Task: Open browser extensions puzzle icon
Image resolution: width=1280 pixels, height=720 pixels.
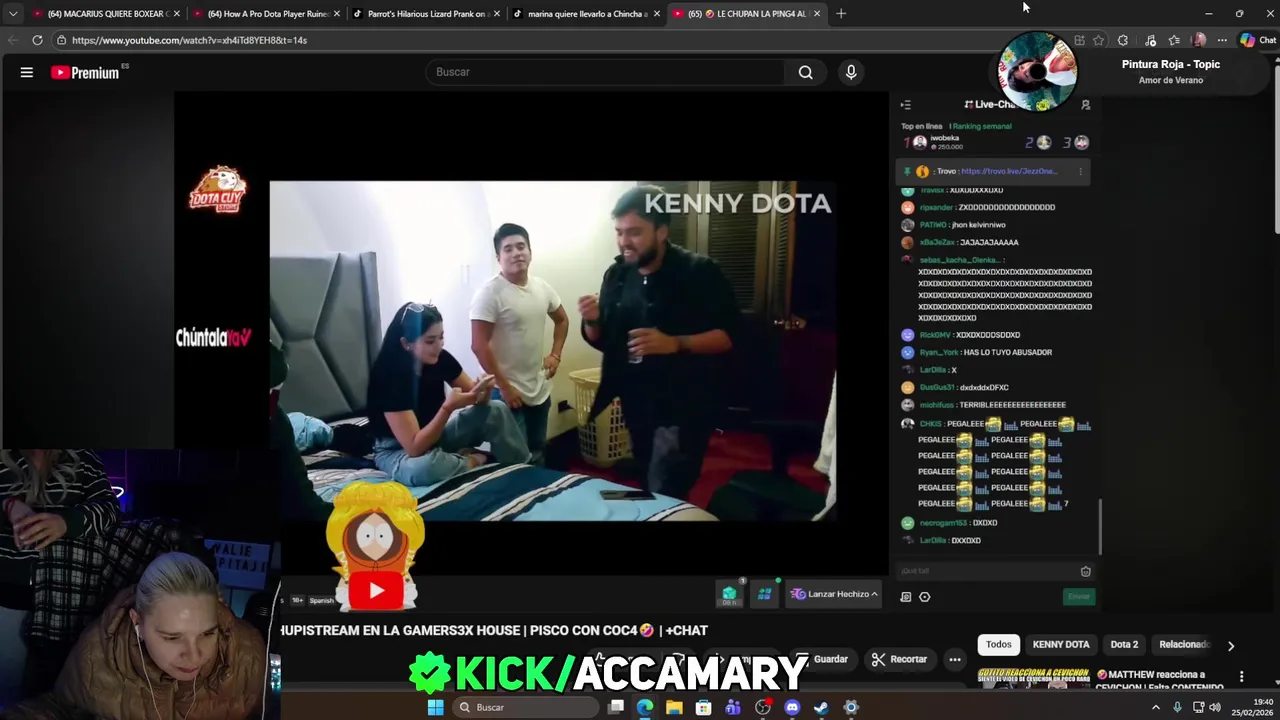Action: click(x=1123, y=40)
